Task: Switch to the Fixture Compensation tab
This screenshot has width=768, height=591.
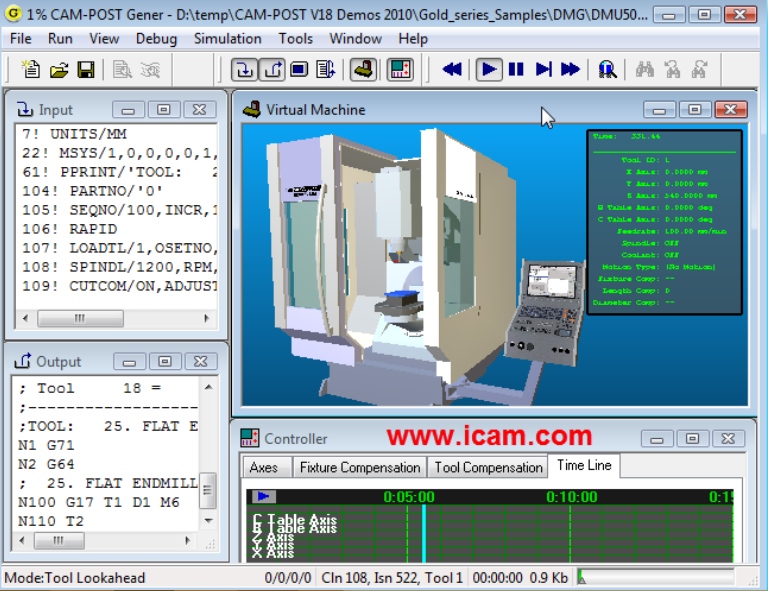Action: click(360, 468)
